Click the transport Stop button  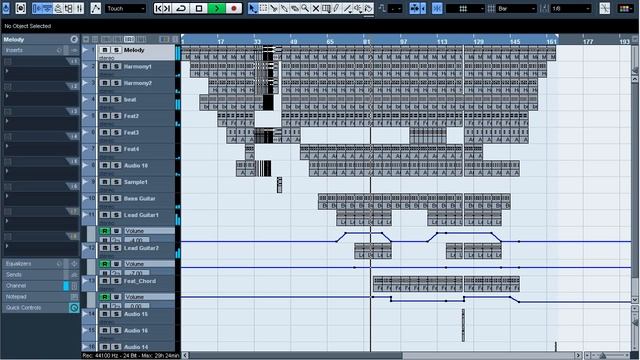point(199,8)
